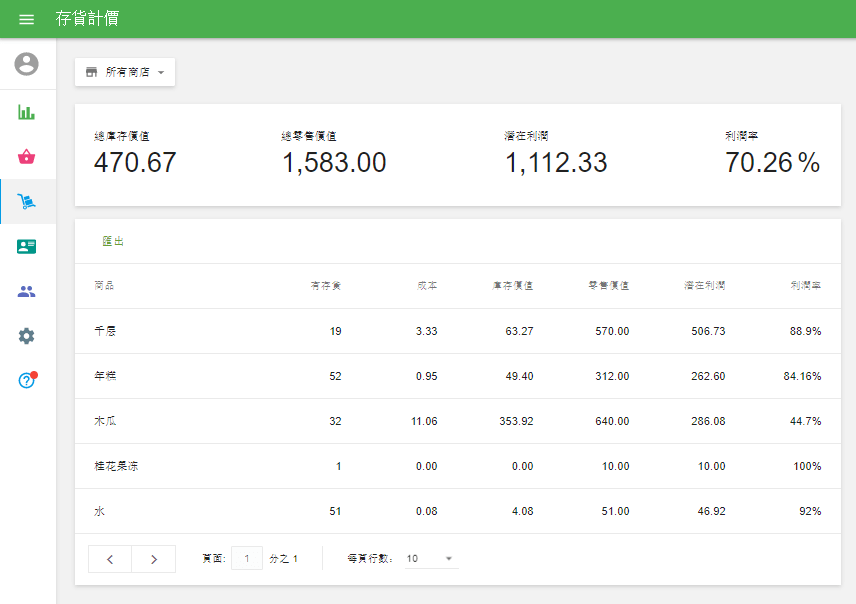Click the page number input field

click(x=247, y=558)
